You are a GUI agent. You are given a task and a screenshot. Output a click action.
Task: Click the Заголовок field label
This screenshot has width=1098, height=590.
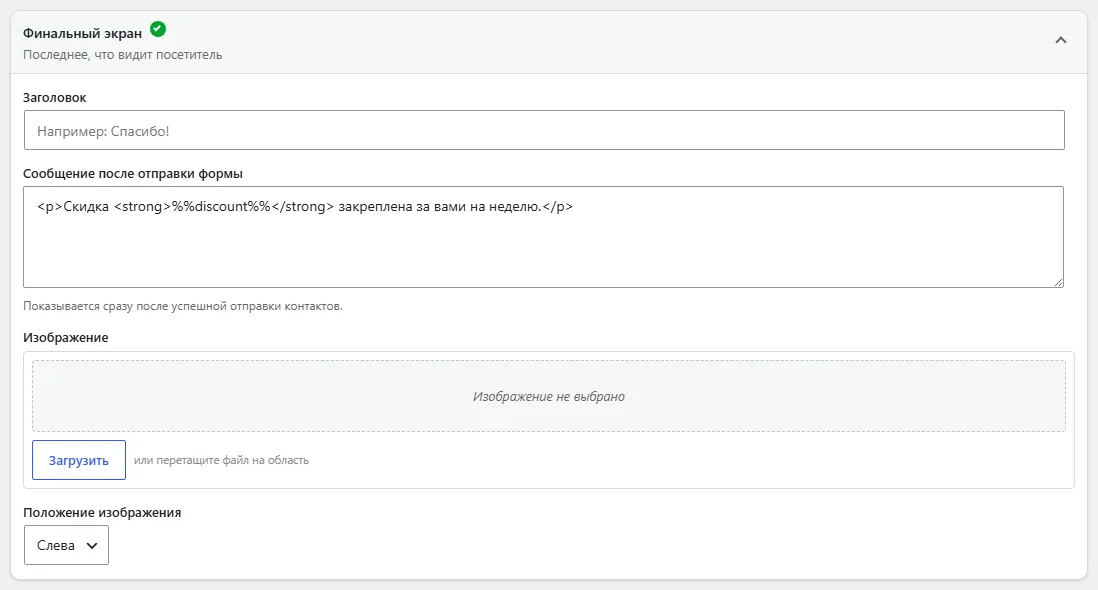click(55, 97)
